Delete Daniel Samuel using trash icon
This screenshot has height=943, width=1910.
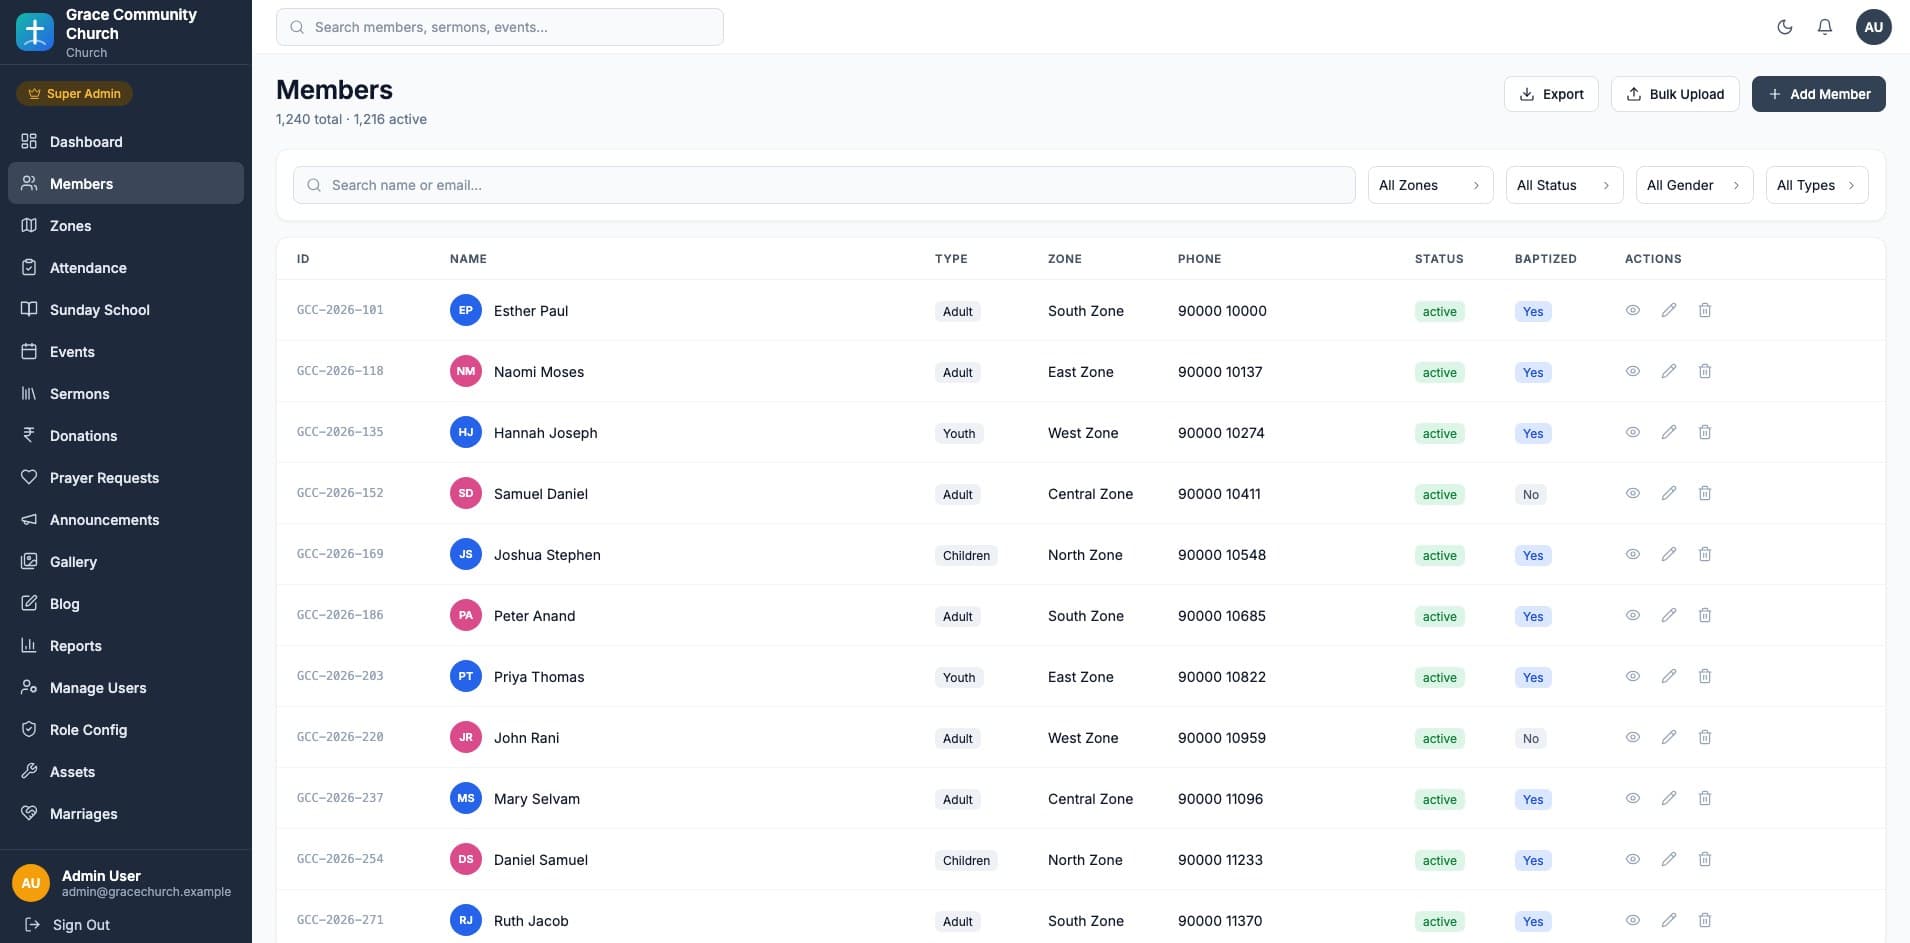coord(1705,859)
